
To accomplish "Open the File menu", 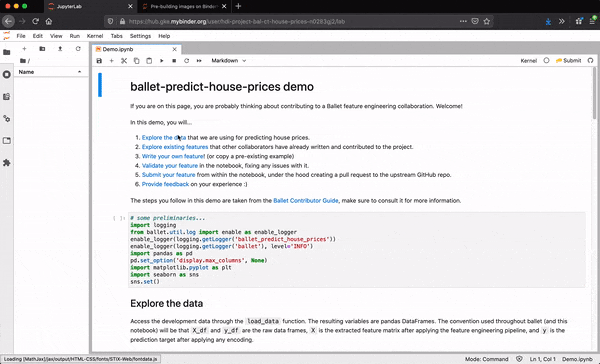I will click(x=21, y=36).
